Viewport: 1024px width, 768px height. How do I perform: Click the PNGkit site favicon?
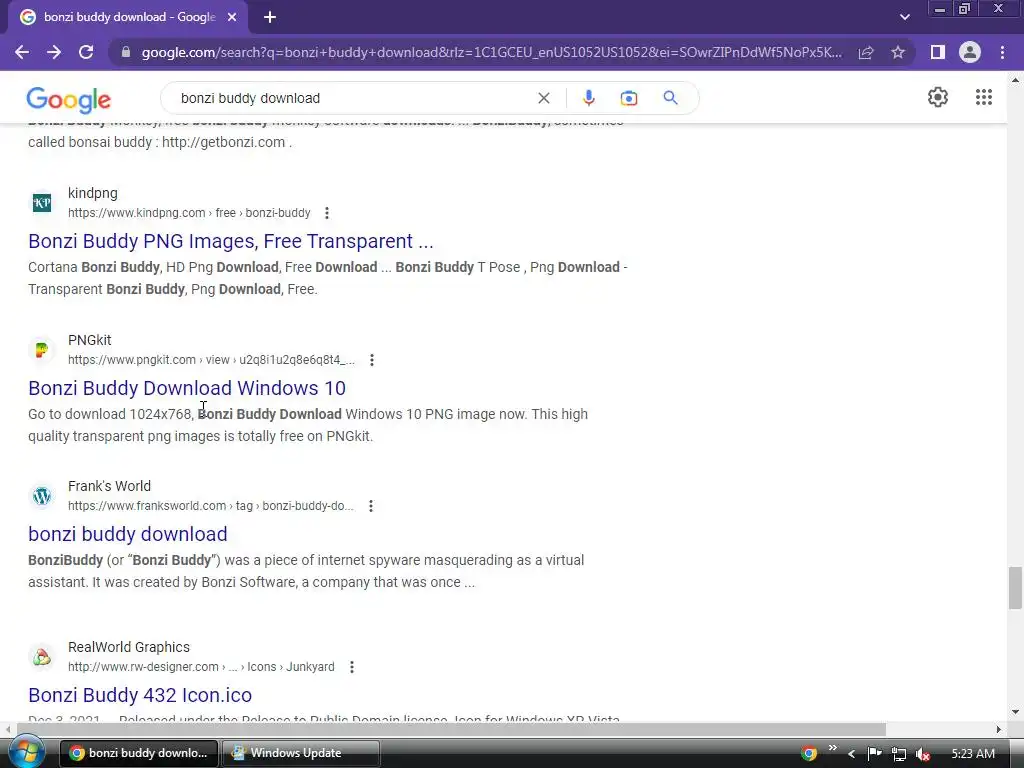42,350
